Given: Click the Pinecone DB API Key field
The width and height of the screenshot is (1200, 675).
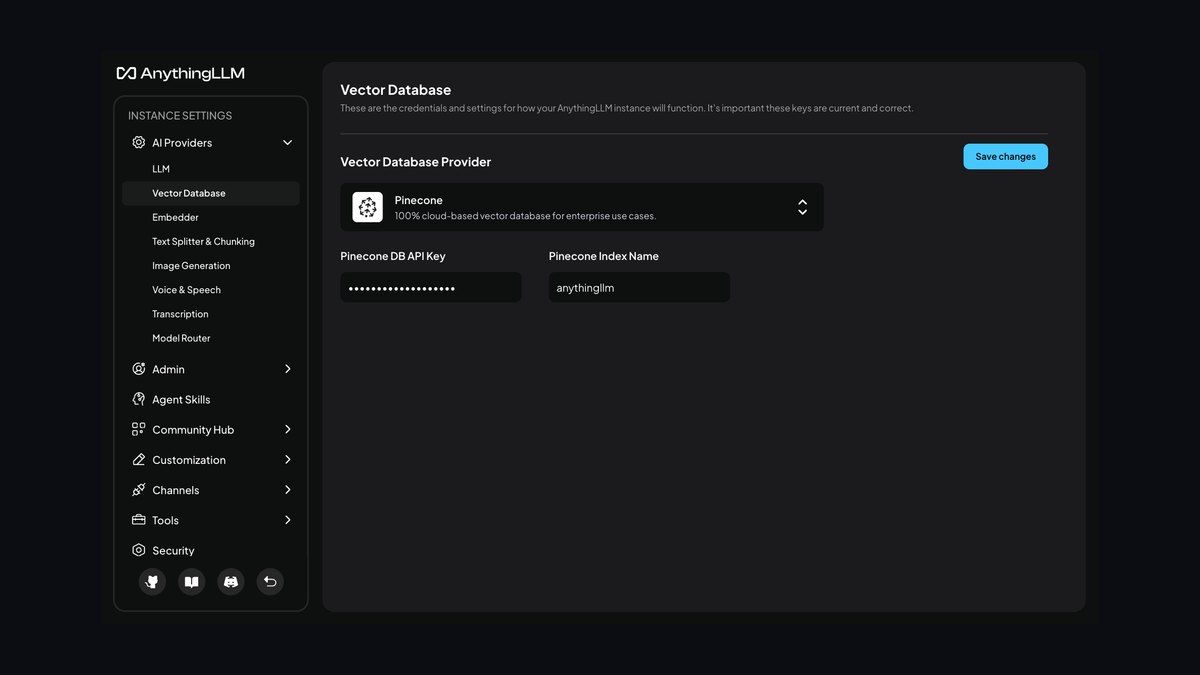Looking at the screenshot, I should pyautogui.click(x=431, y=287).
